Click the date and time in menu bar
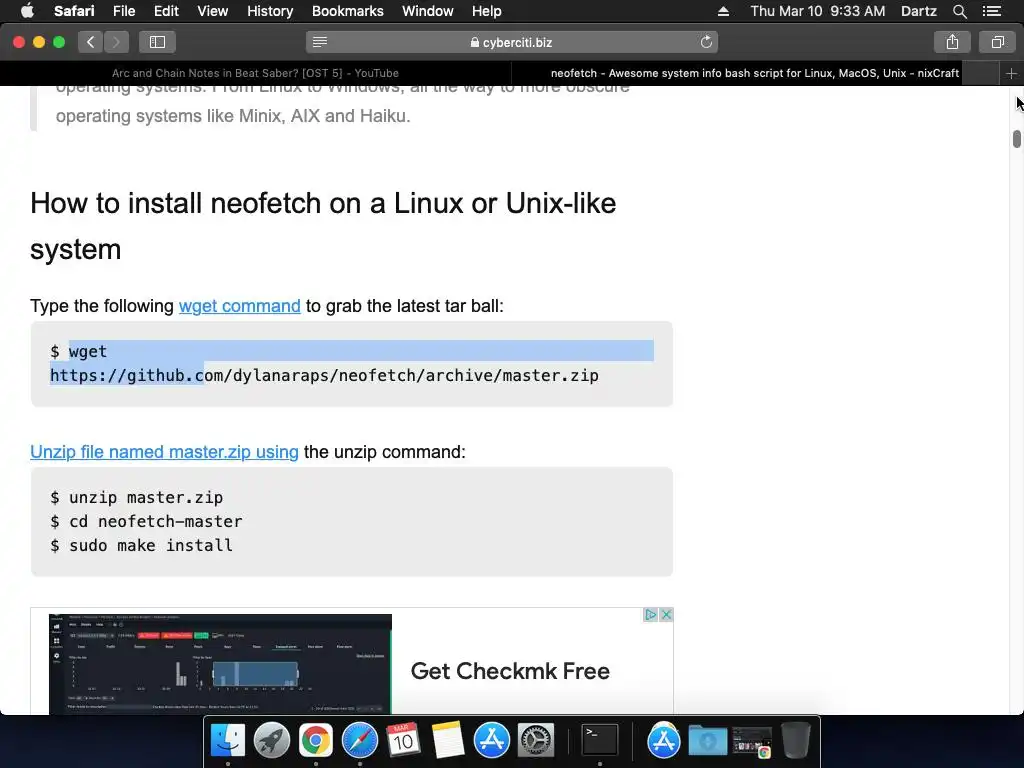 coord(818,11)
